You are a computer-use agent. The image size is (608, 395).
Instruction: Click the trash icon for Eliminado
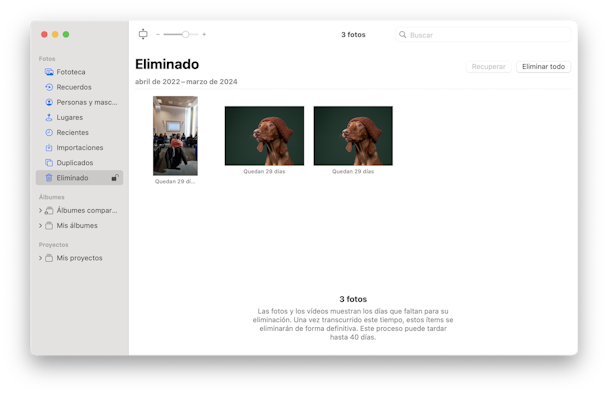49,178
